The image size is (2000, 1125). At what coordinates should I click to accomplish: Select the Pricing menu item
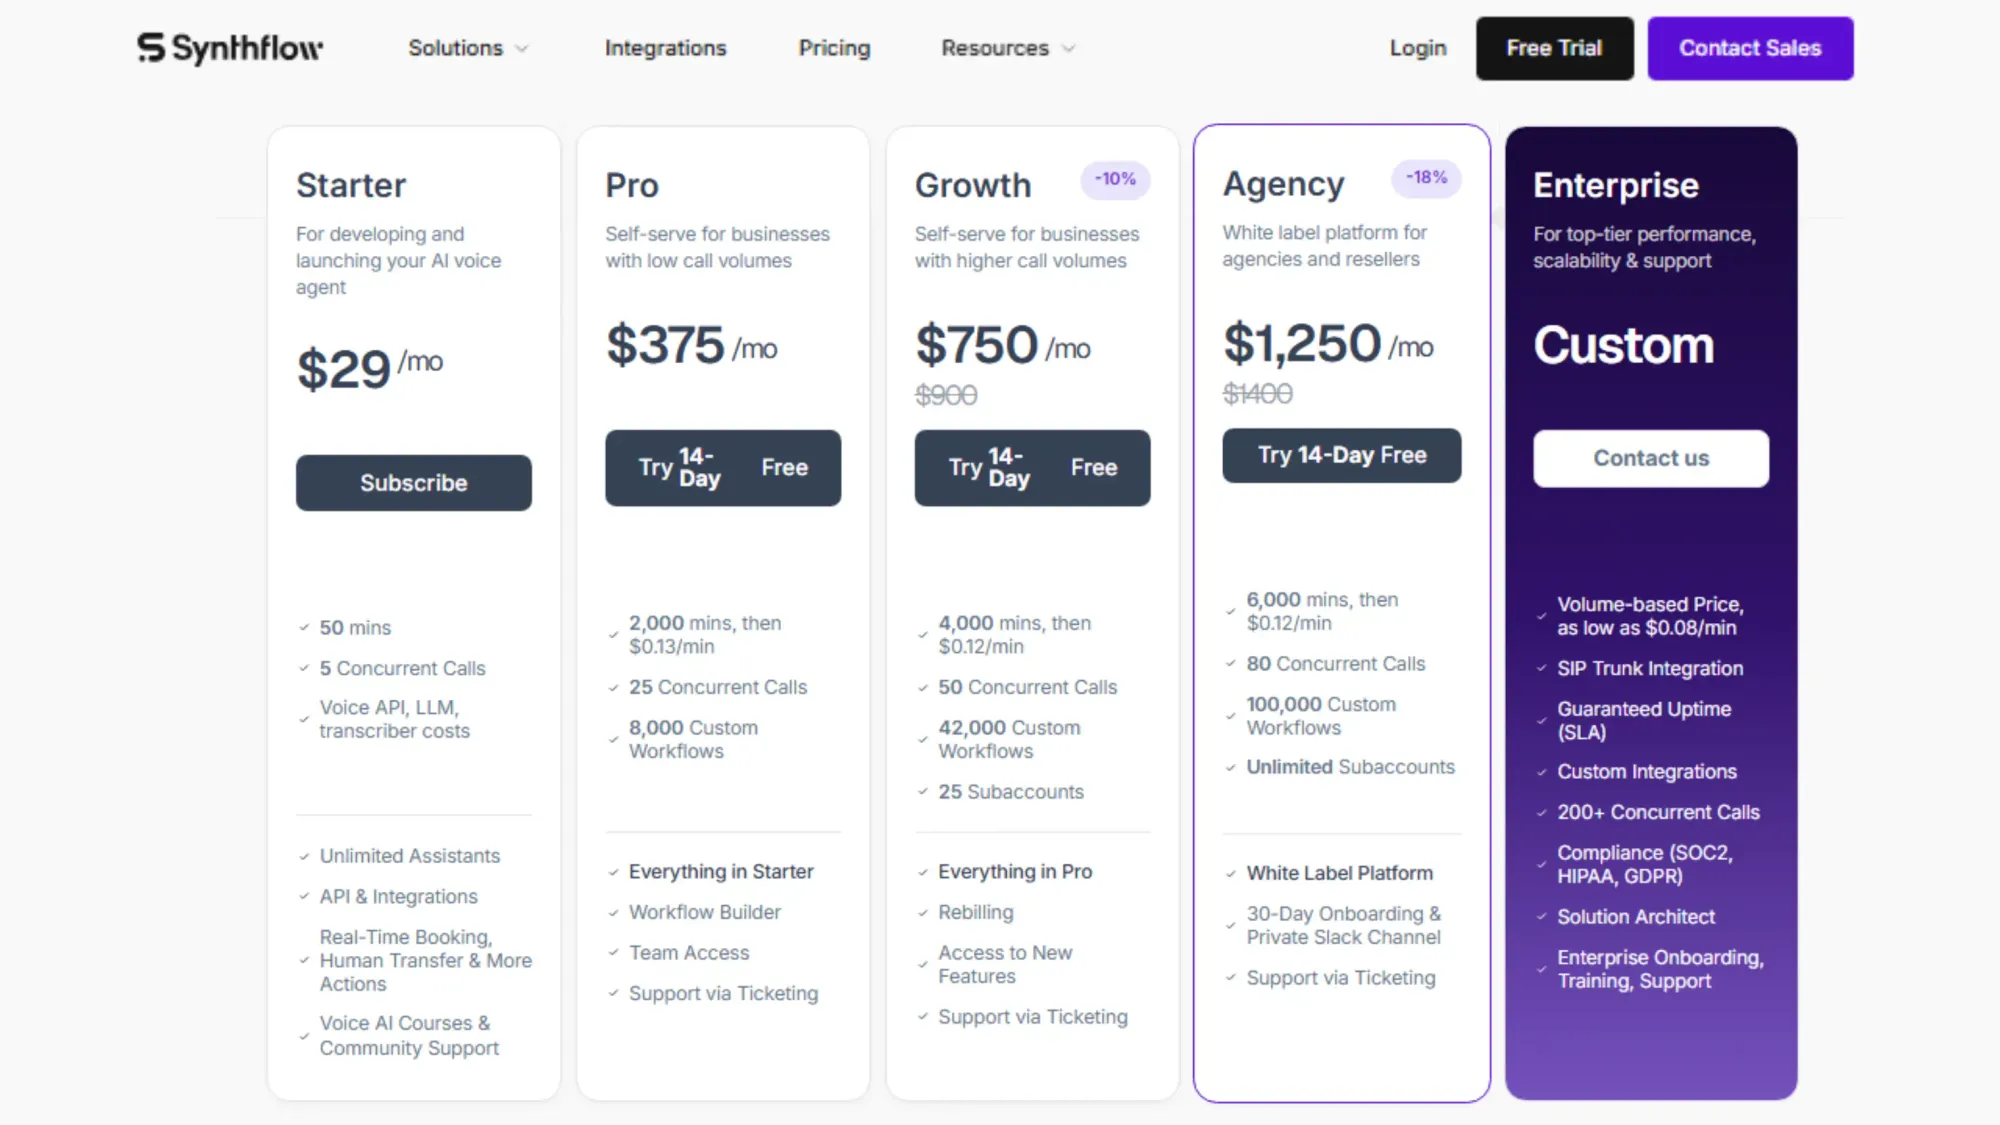click(x=834, y=48)
